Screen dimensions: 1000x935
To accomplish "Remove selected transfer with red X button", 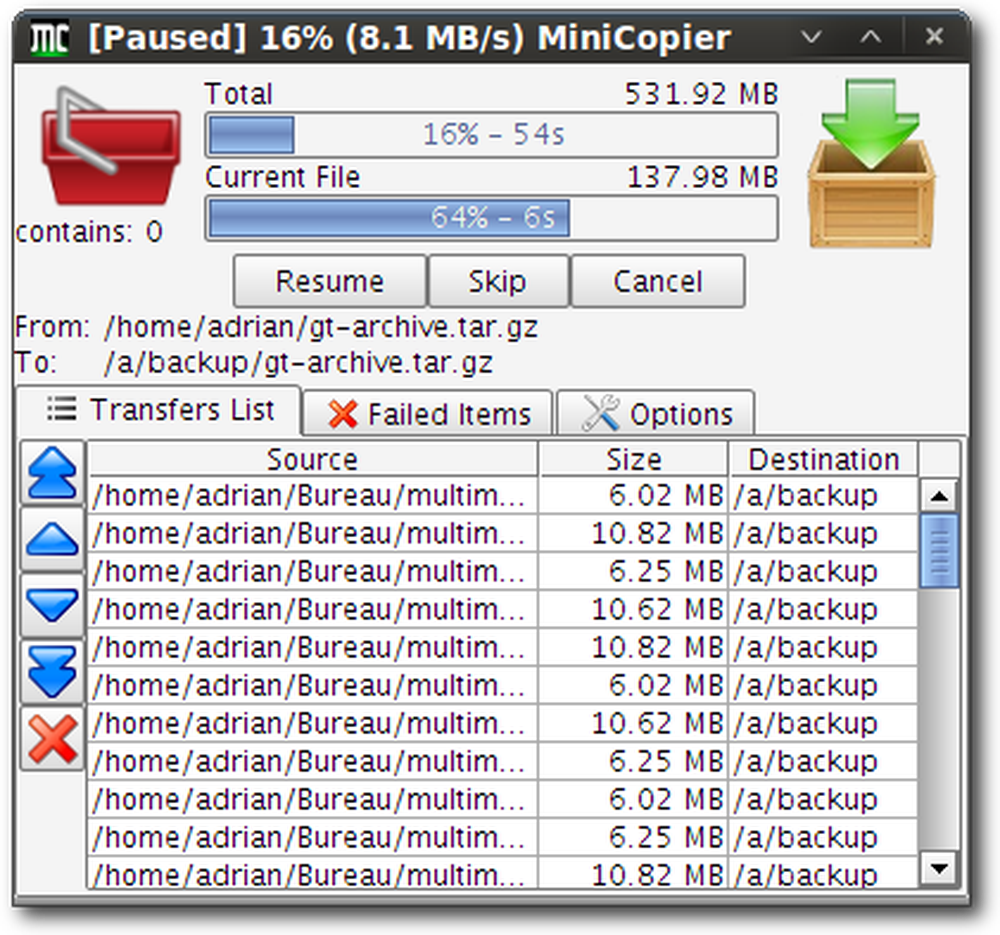I will click(x=52, y=739).
